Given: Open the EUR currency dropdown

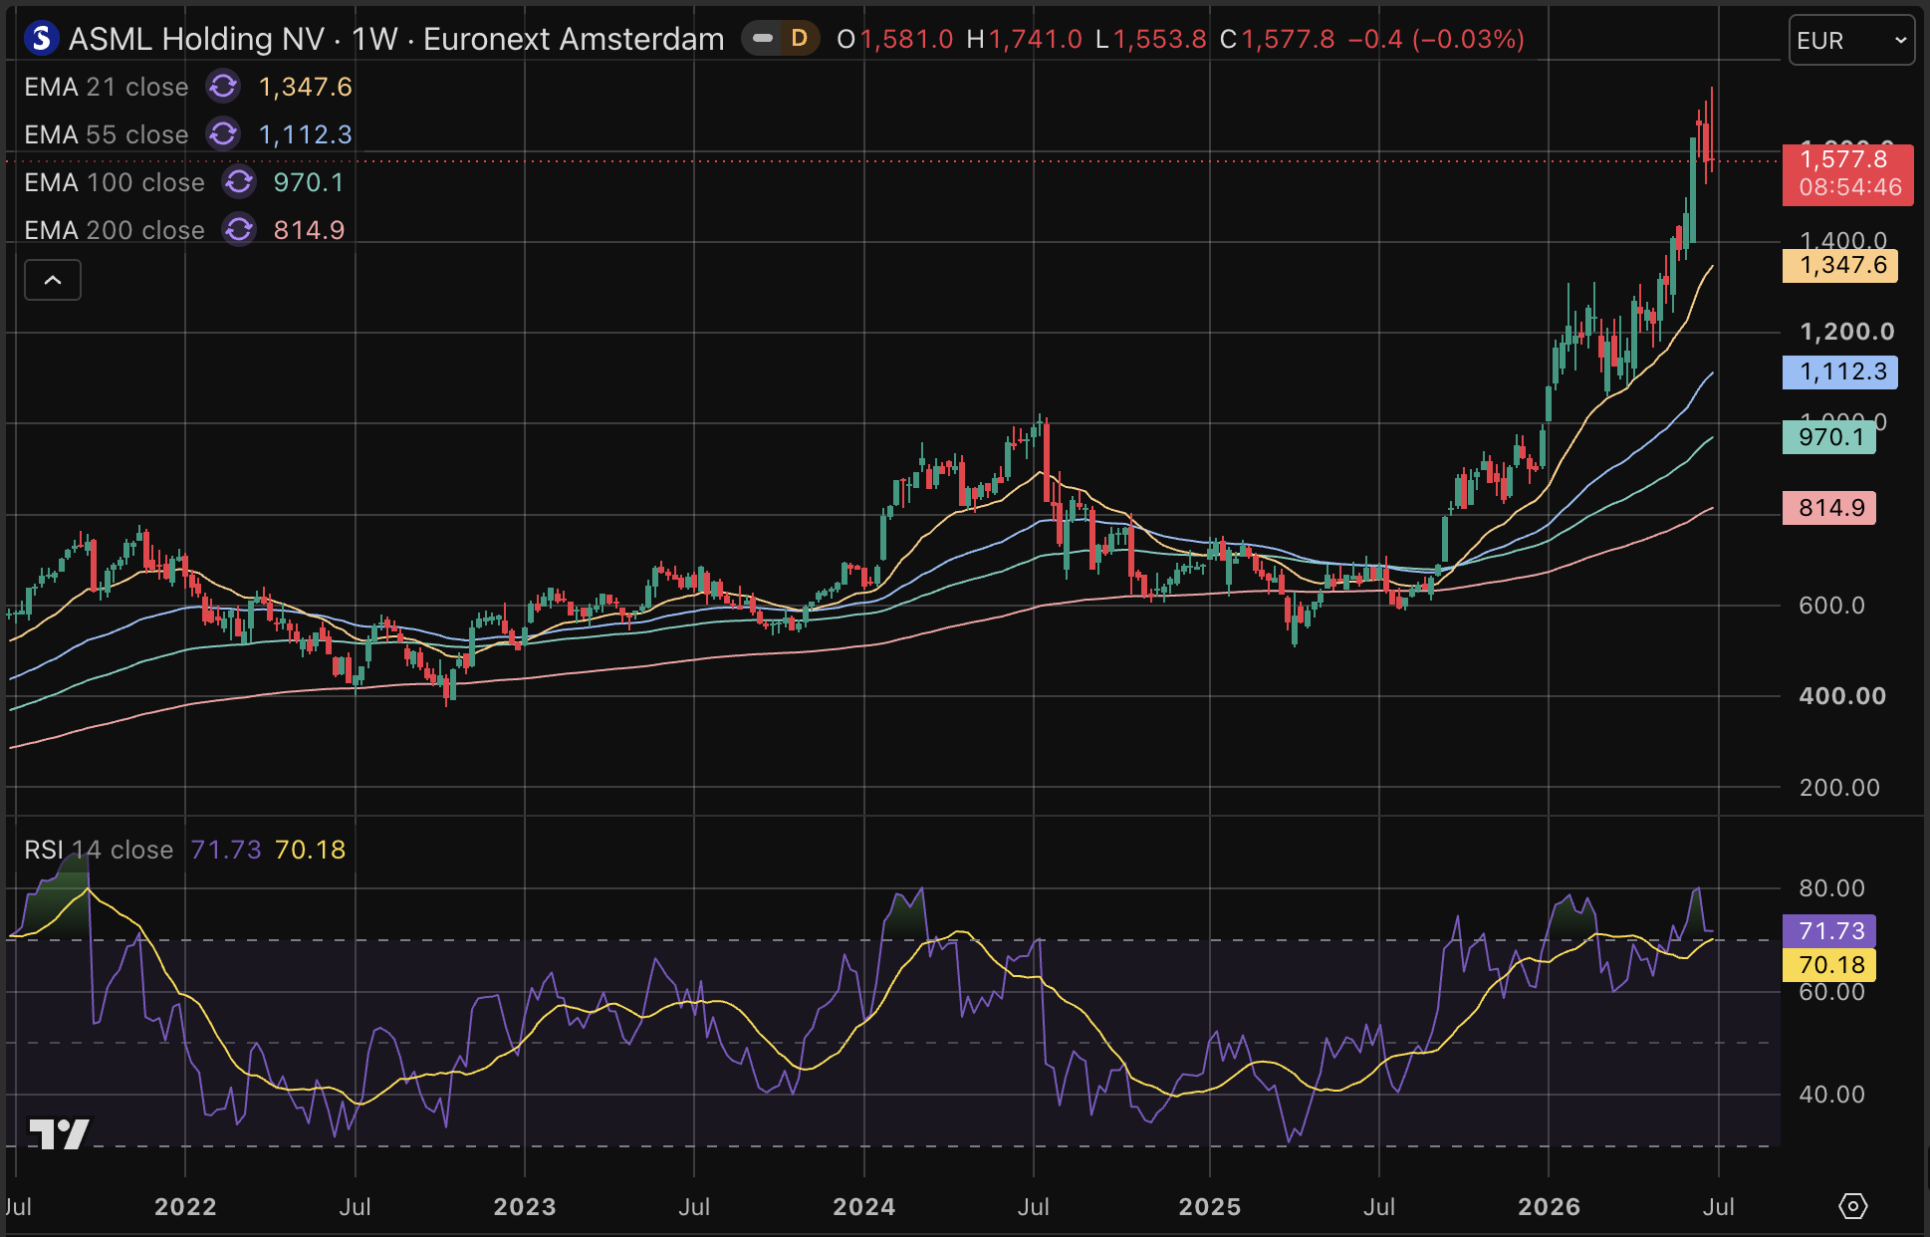Looking at the screenshot, I should click(x=1851, y=40).
